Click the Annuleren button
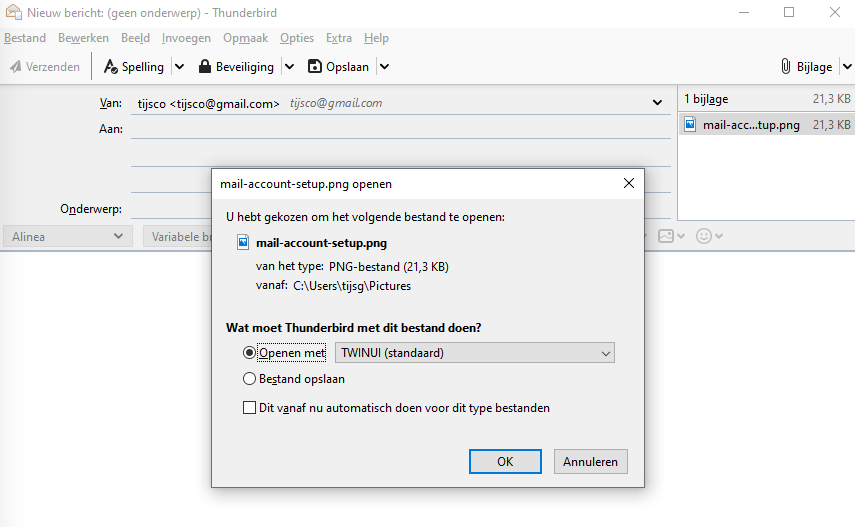Image resolution: width=855 pixels, height=527 pixels. pos(590,461)
